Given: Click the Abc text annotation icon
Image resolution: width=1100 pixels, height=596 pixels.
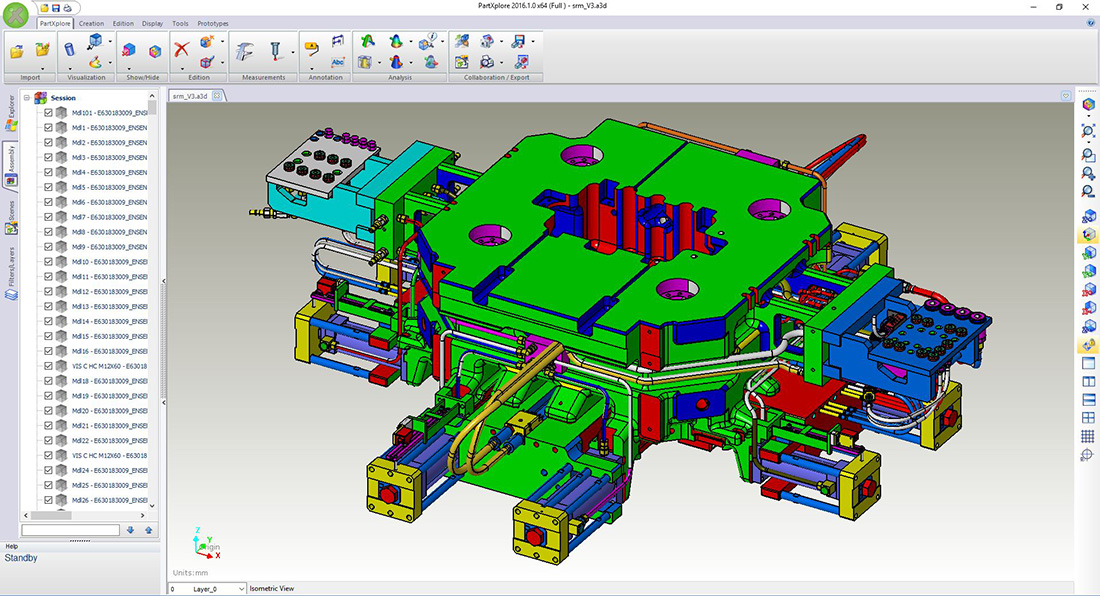Looking at the screenshot, I should pyautogui.click(x=337, y=61).
